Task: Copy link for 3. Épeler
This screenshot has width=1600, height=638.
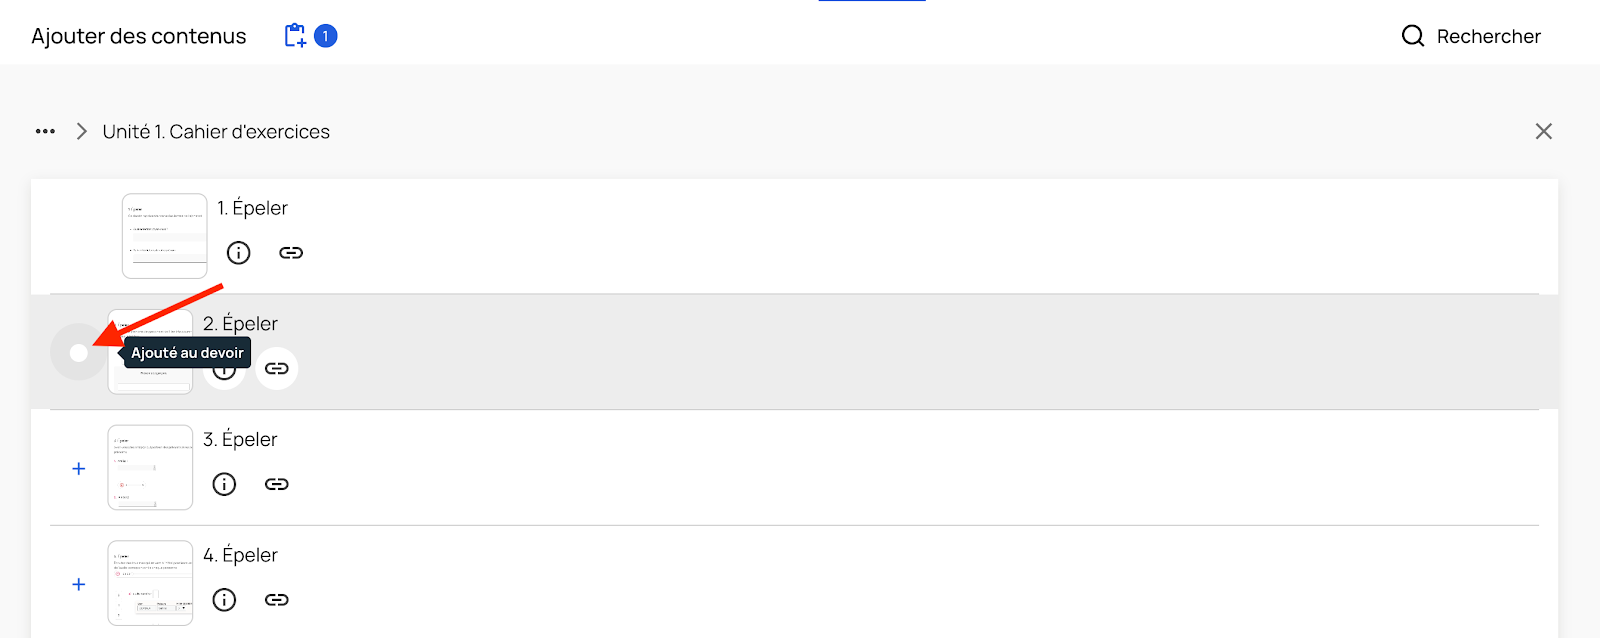Action: 277,485
